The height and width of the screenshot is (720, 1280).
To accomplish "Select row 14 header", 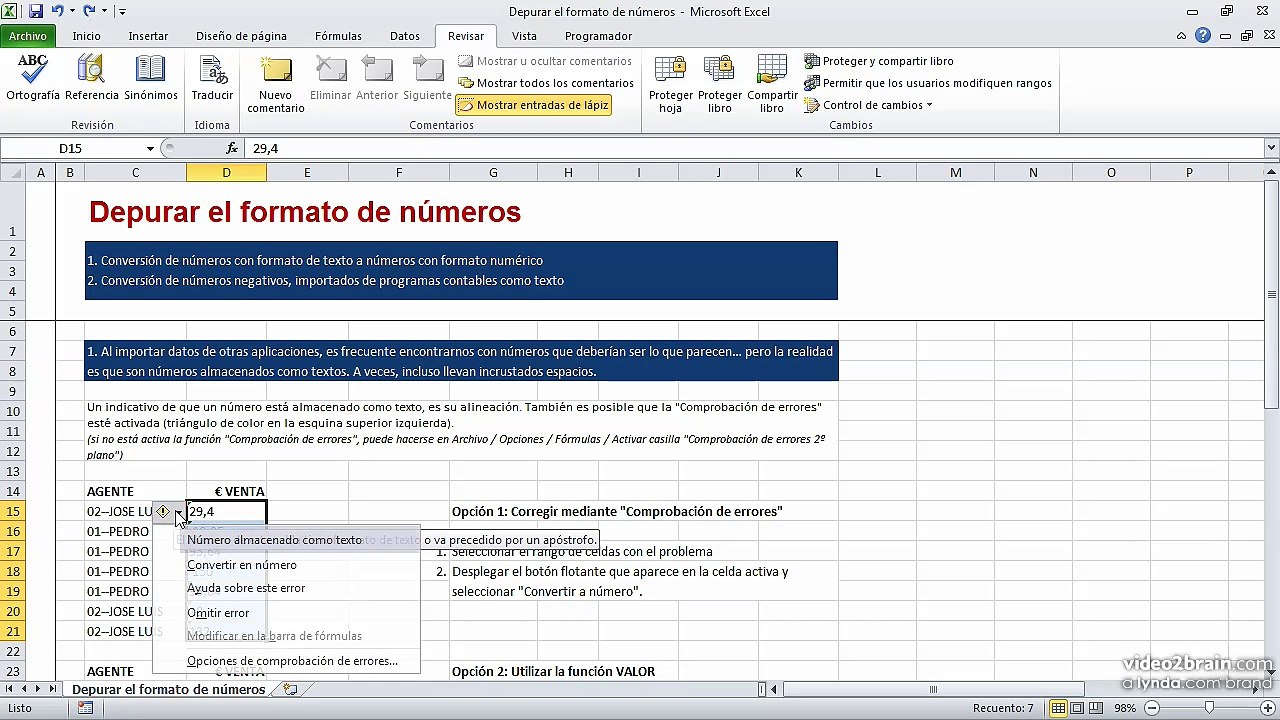I will (13, 491).
